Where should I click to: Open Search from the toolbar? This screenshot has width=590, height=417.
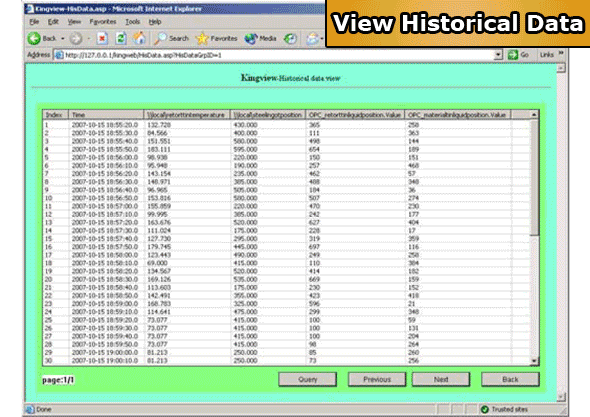[x=172, y=38]
